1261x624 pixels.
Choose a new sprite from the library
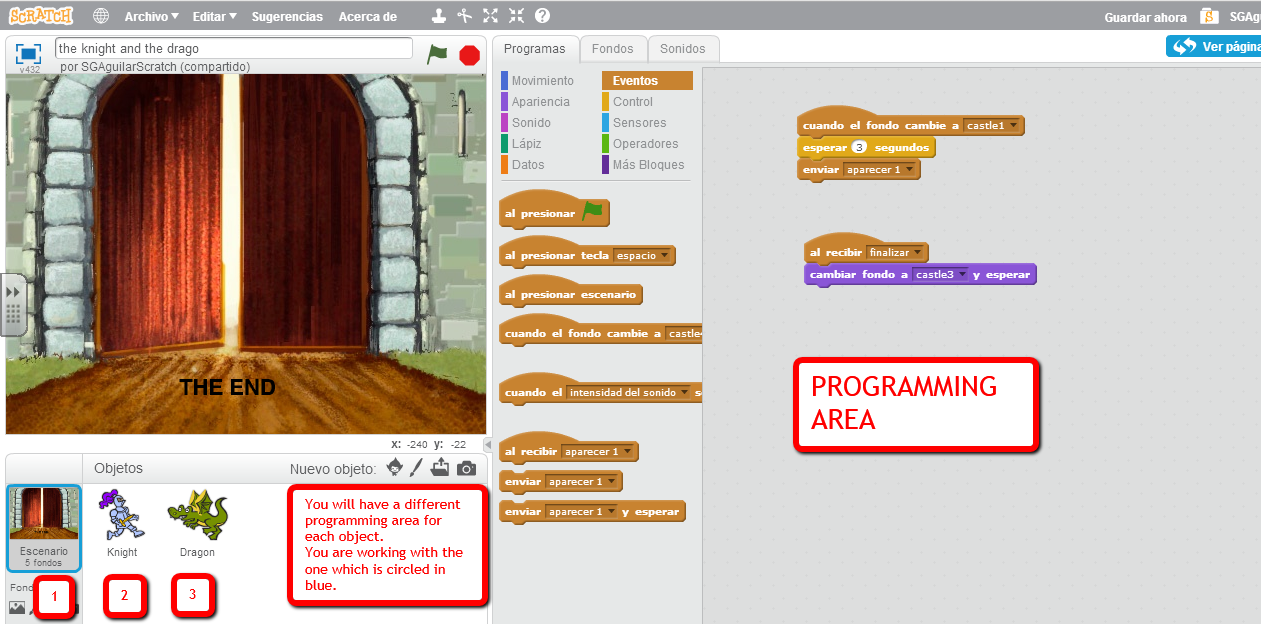tap(394, 467)
